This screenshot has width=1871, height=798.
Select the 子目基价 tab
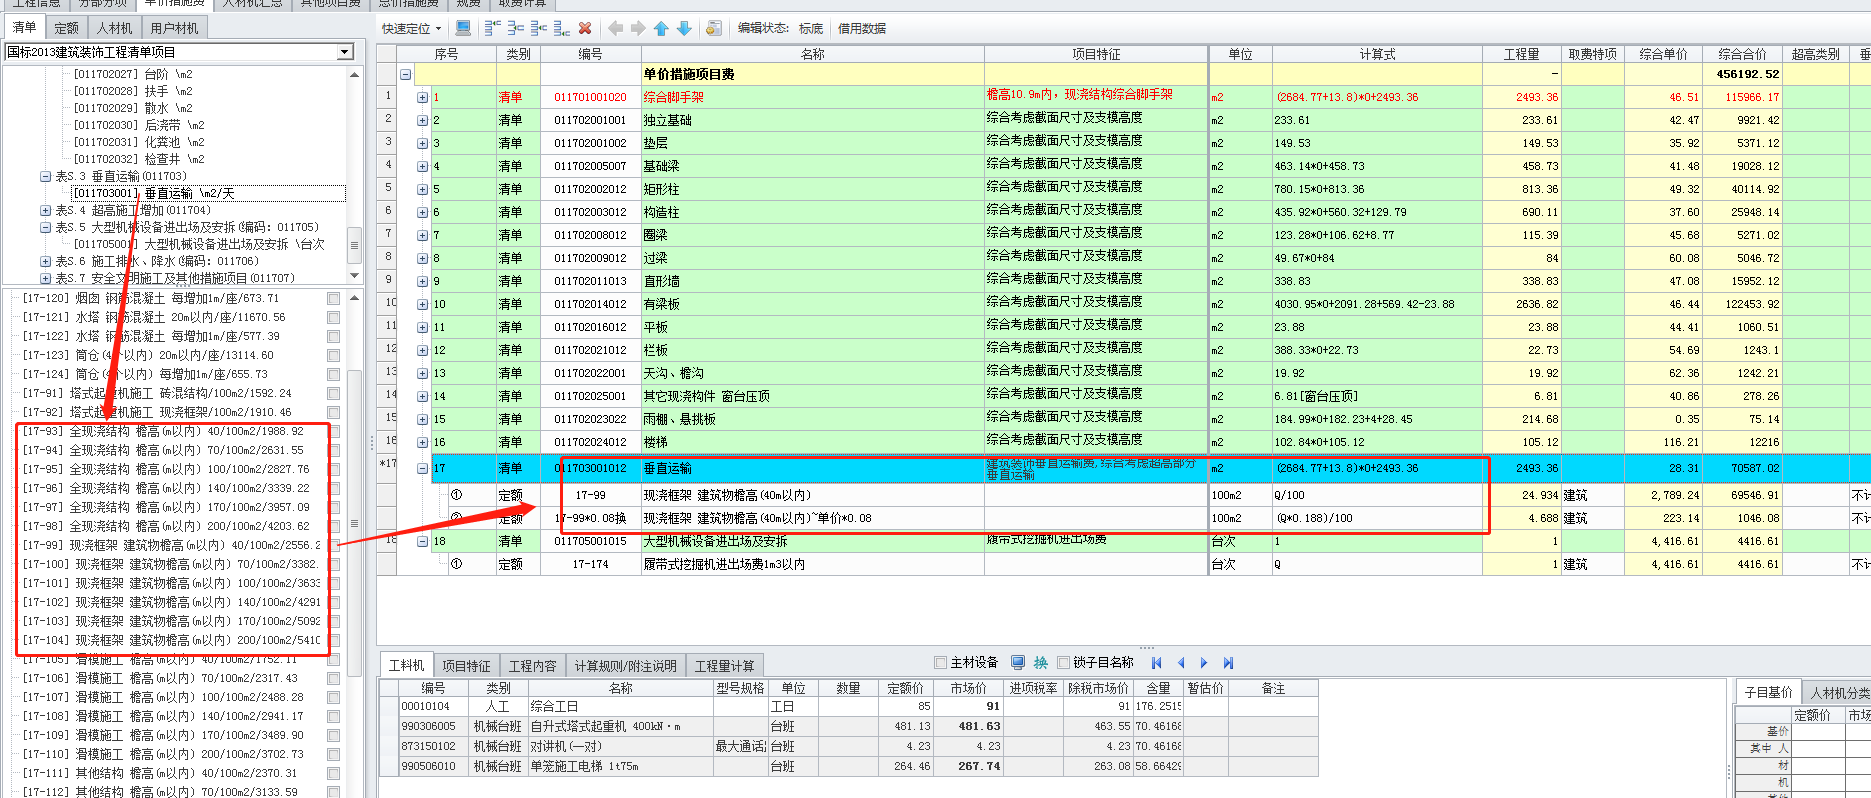pyautogui.click(x=1768, y=692)
